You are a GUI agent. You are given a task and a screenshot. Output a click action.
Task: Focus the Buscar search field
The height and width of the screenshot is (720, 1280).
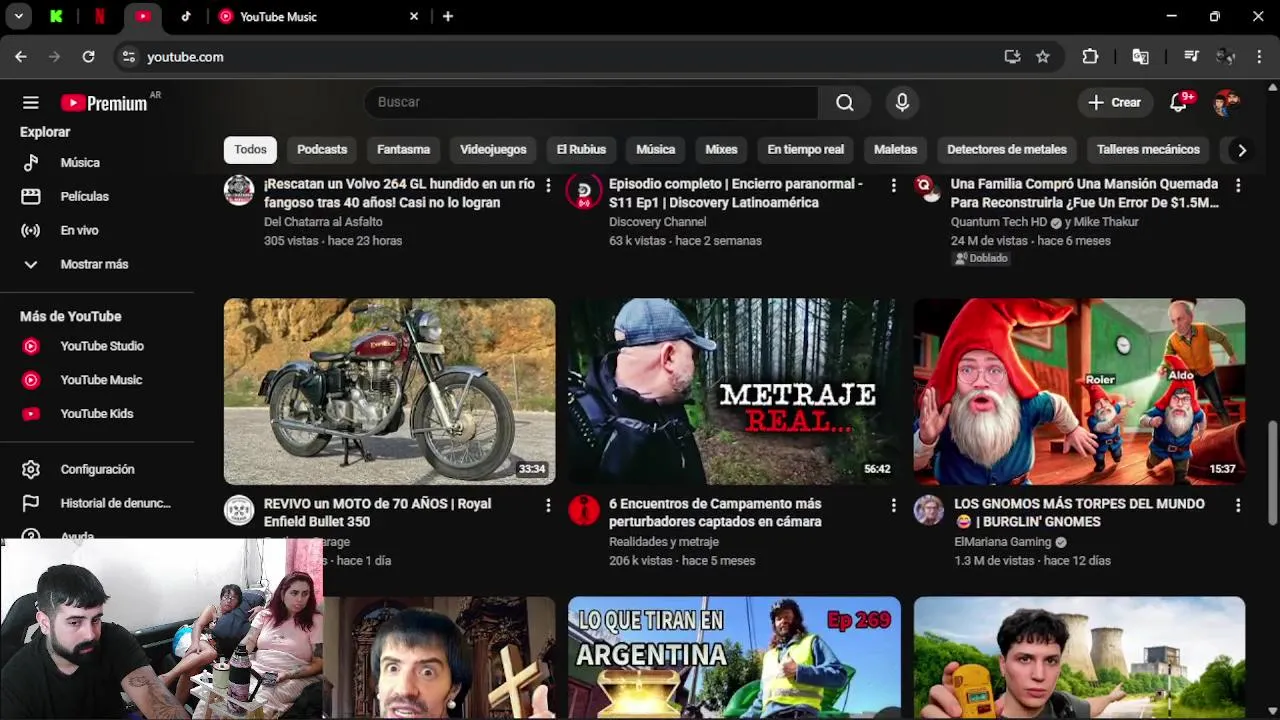click(x=592, y=102)
